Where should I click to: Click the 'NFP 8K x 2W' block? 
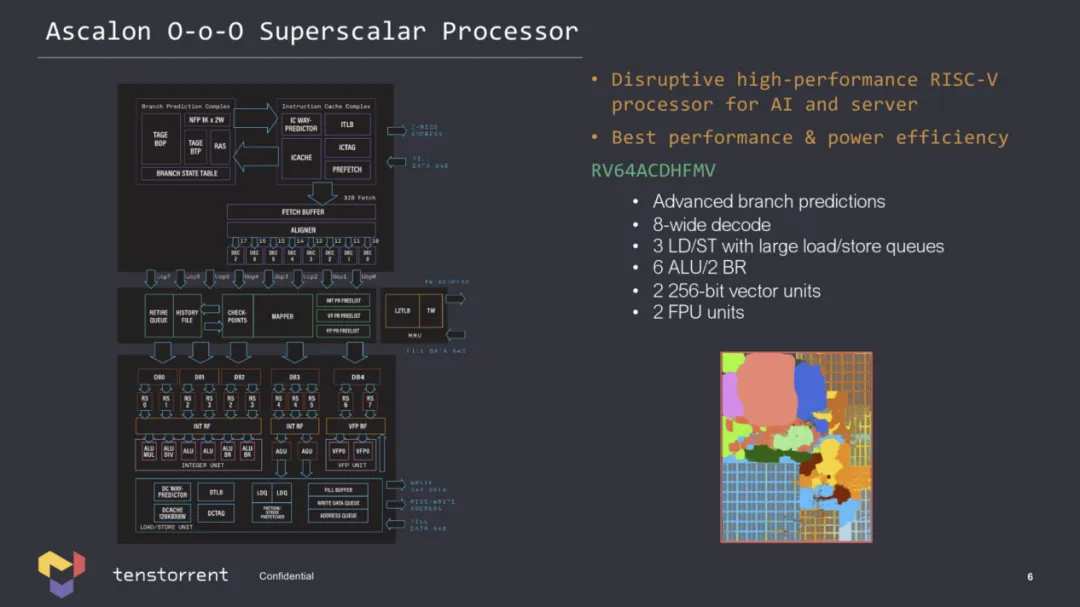click(x=207, y=120)
